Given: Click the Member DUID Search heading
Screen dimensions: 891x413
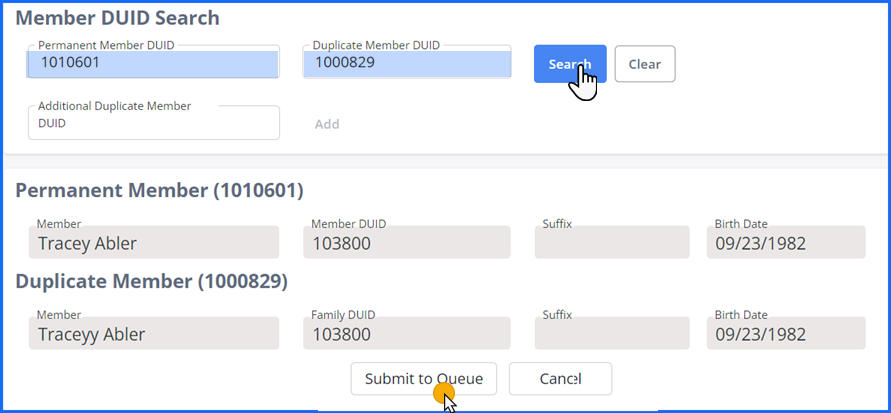Looking at the screenshot, I should [117, 18].
